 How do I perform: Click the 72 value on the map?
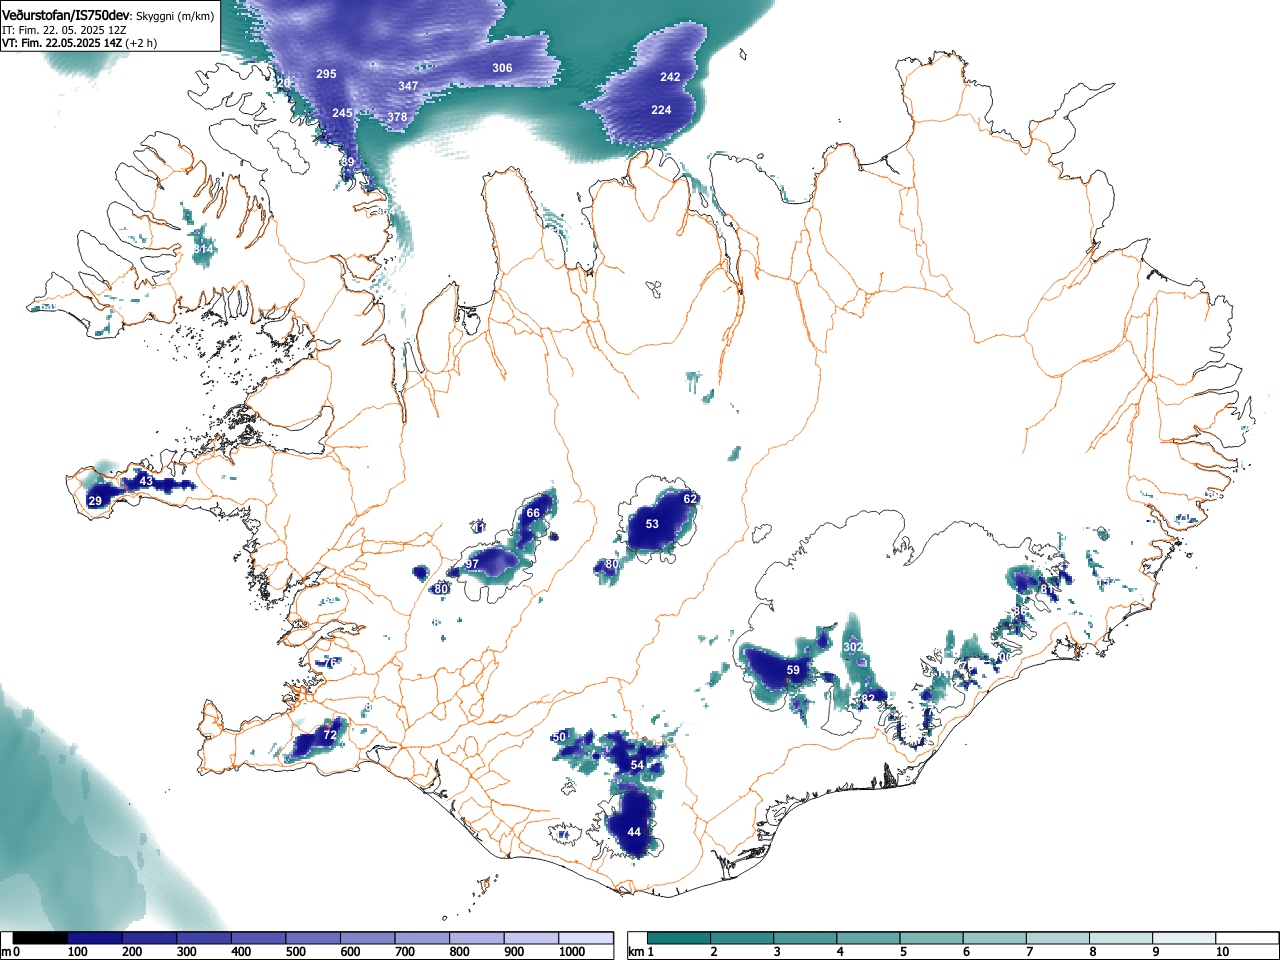click(330, 735)
